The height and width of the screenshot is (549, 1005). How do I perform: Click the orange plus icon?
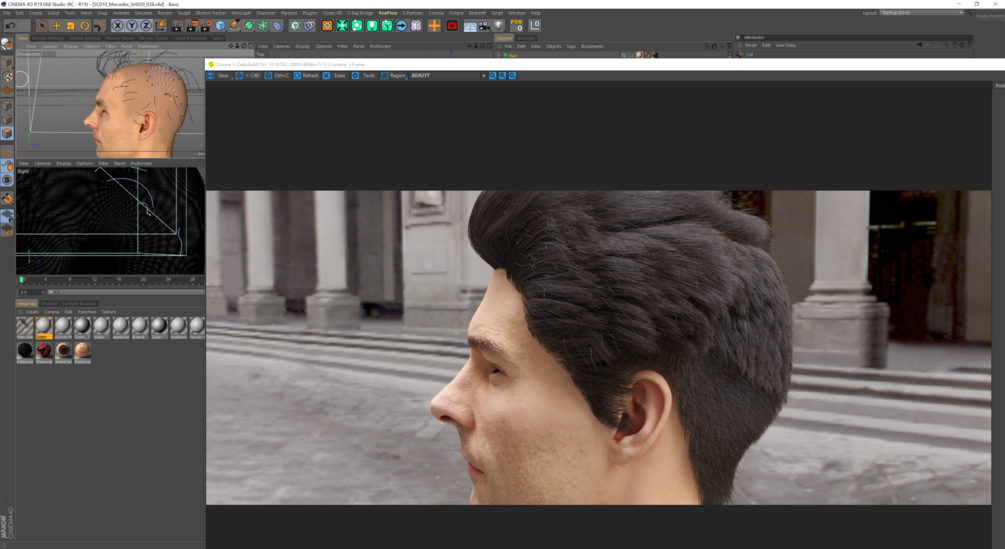[x=434, y=26]
